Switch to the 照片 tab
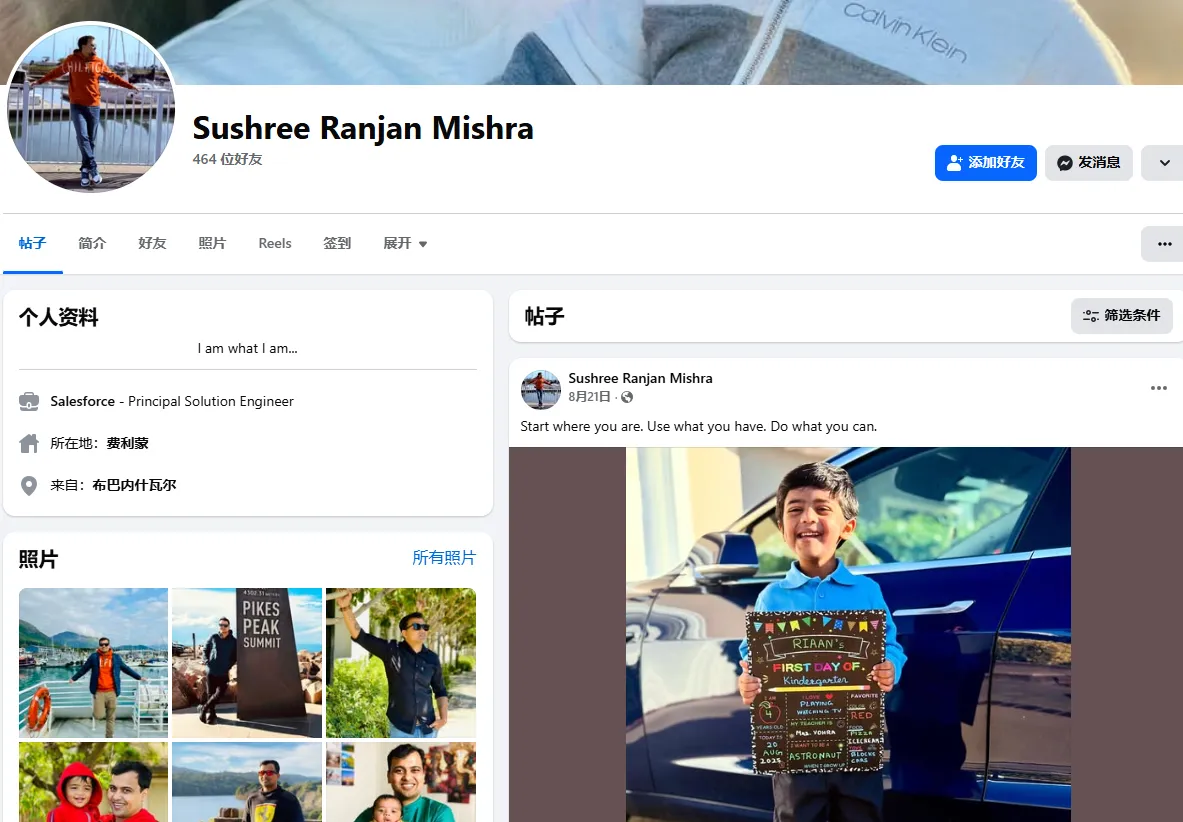Screen dimensions: 1183x822 [x=212, y=243]
